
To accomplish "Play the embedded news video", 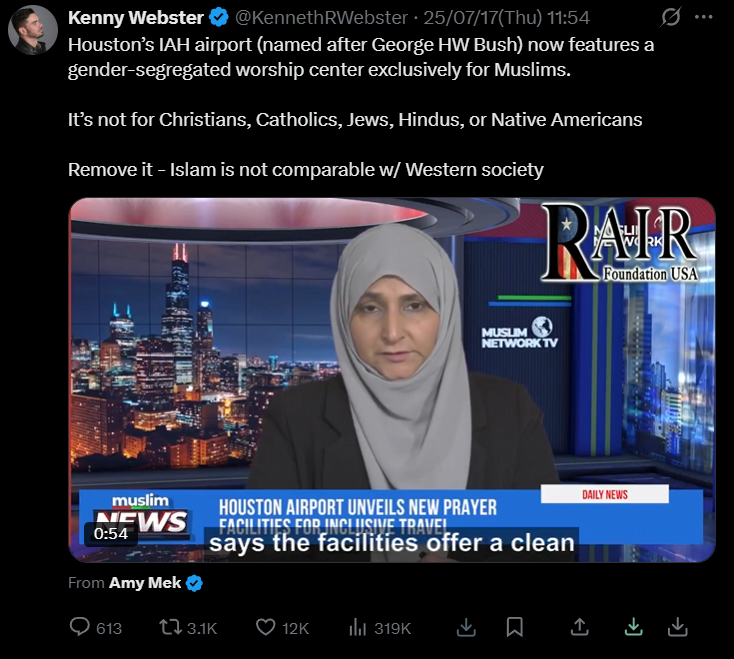I will tap(392, 380).
